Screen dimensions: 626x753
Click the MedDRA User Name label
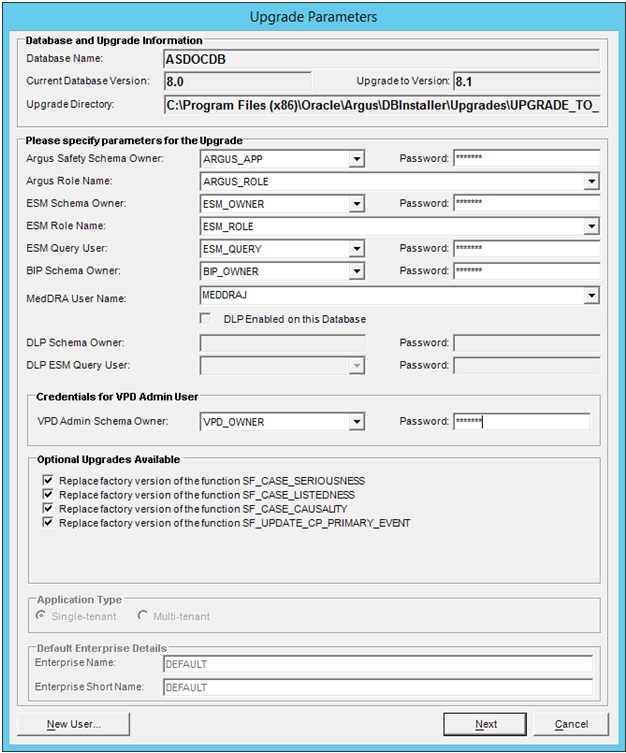coord(76,298)
